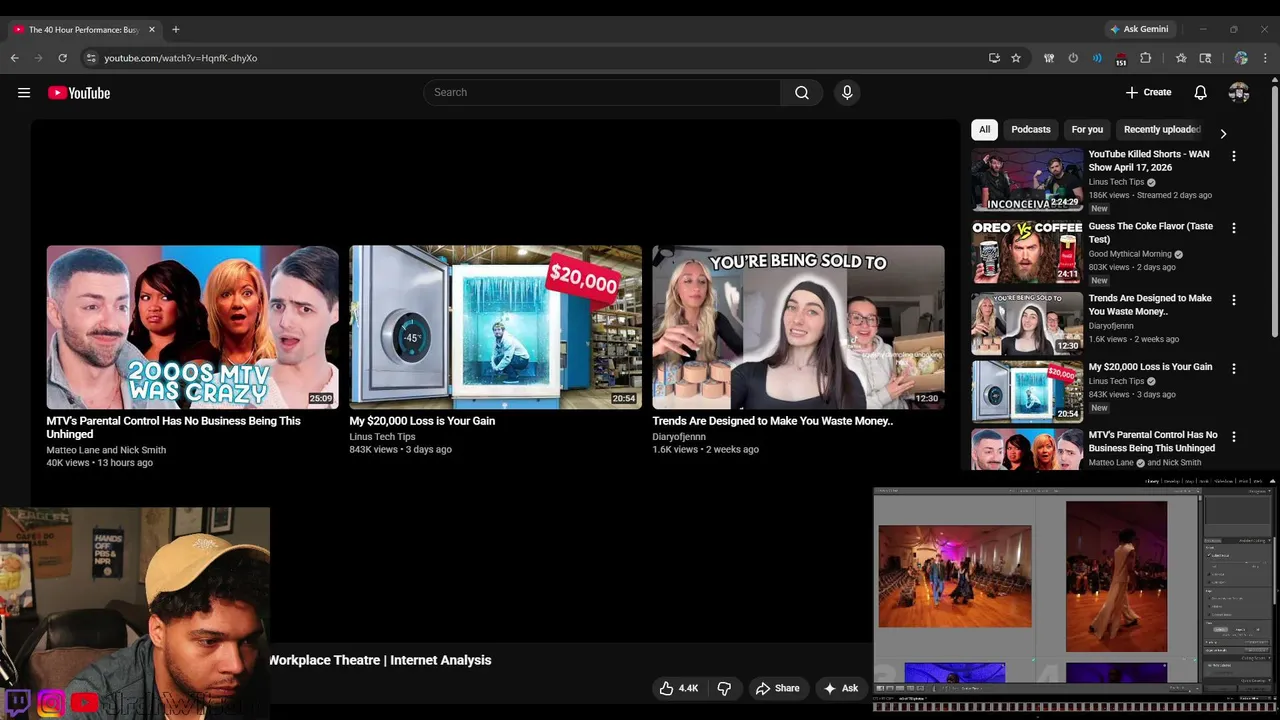Open the Extensions puzzle-piece menu
This screenshot has width=1280, height=720.
coord(1146,58)
